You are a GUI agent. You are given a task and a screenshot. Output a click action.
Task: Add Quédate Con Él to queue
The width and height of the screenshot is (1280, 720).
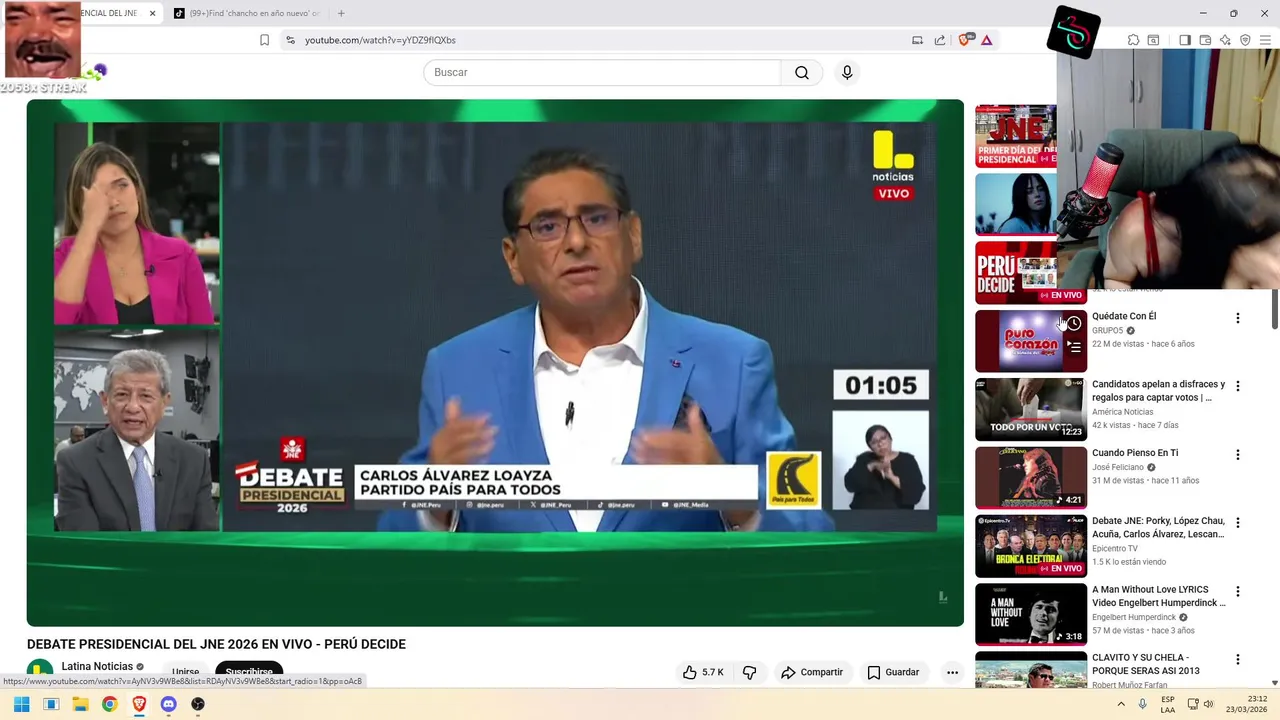coord(1073,347)
